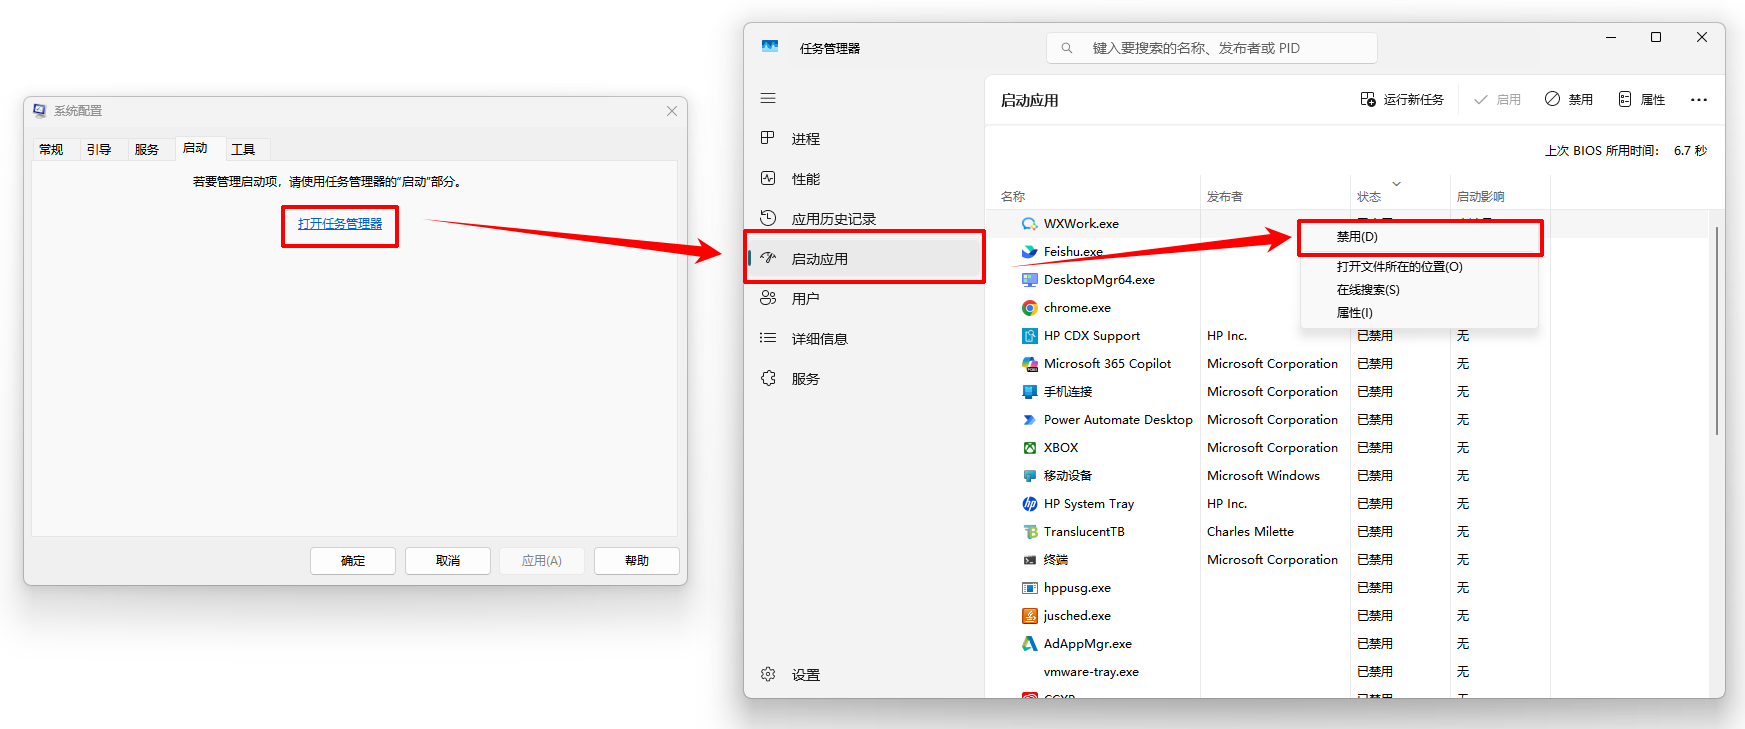Click the chrome.exe icon in startup list

coord(1030,308)
